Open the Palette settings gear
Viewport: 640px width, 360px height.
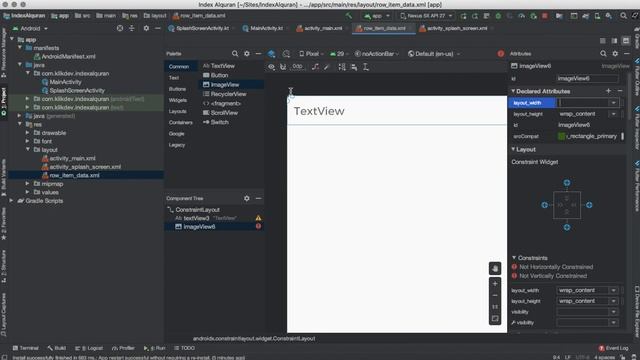pos(247,53)
